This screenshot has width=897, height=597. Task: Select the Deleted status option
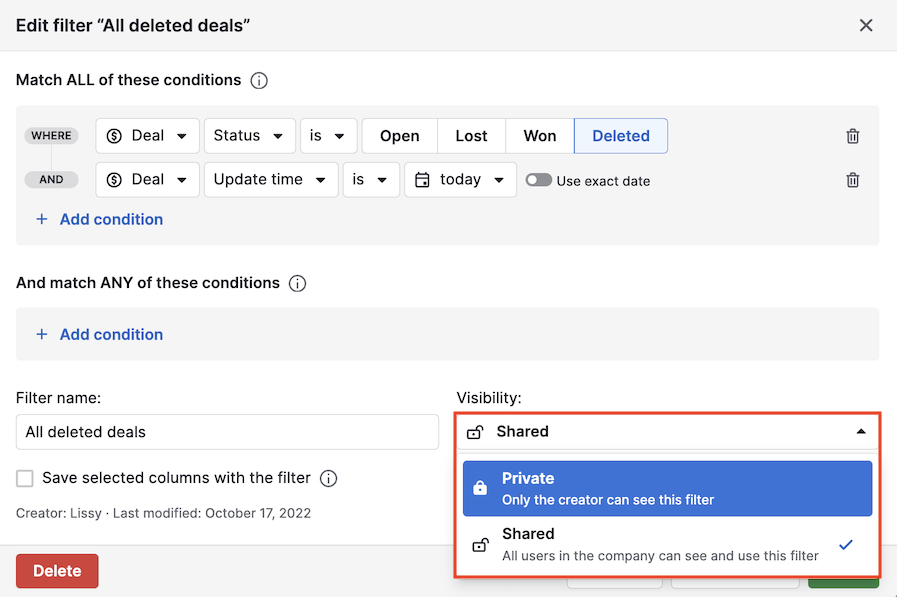620,135
